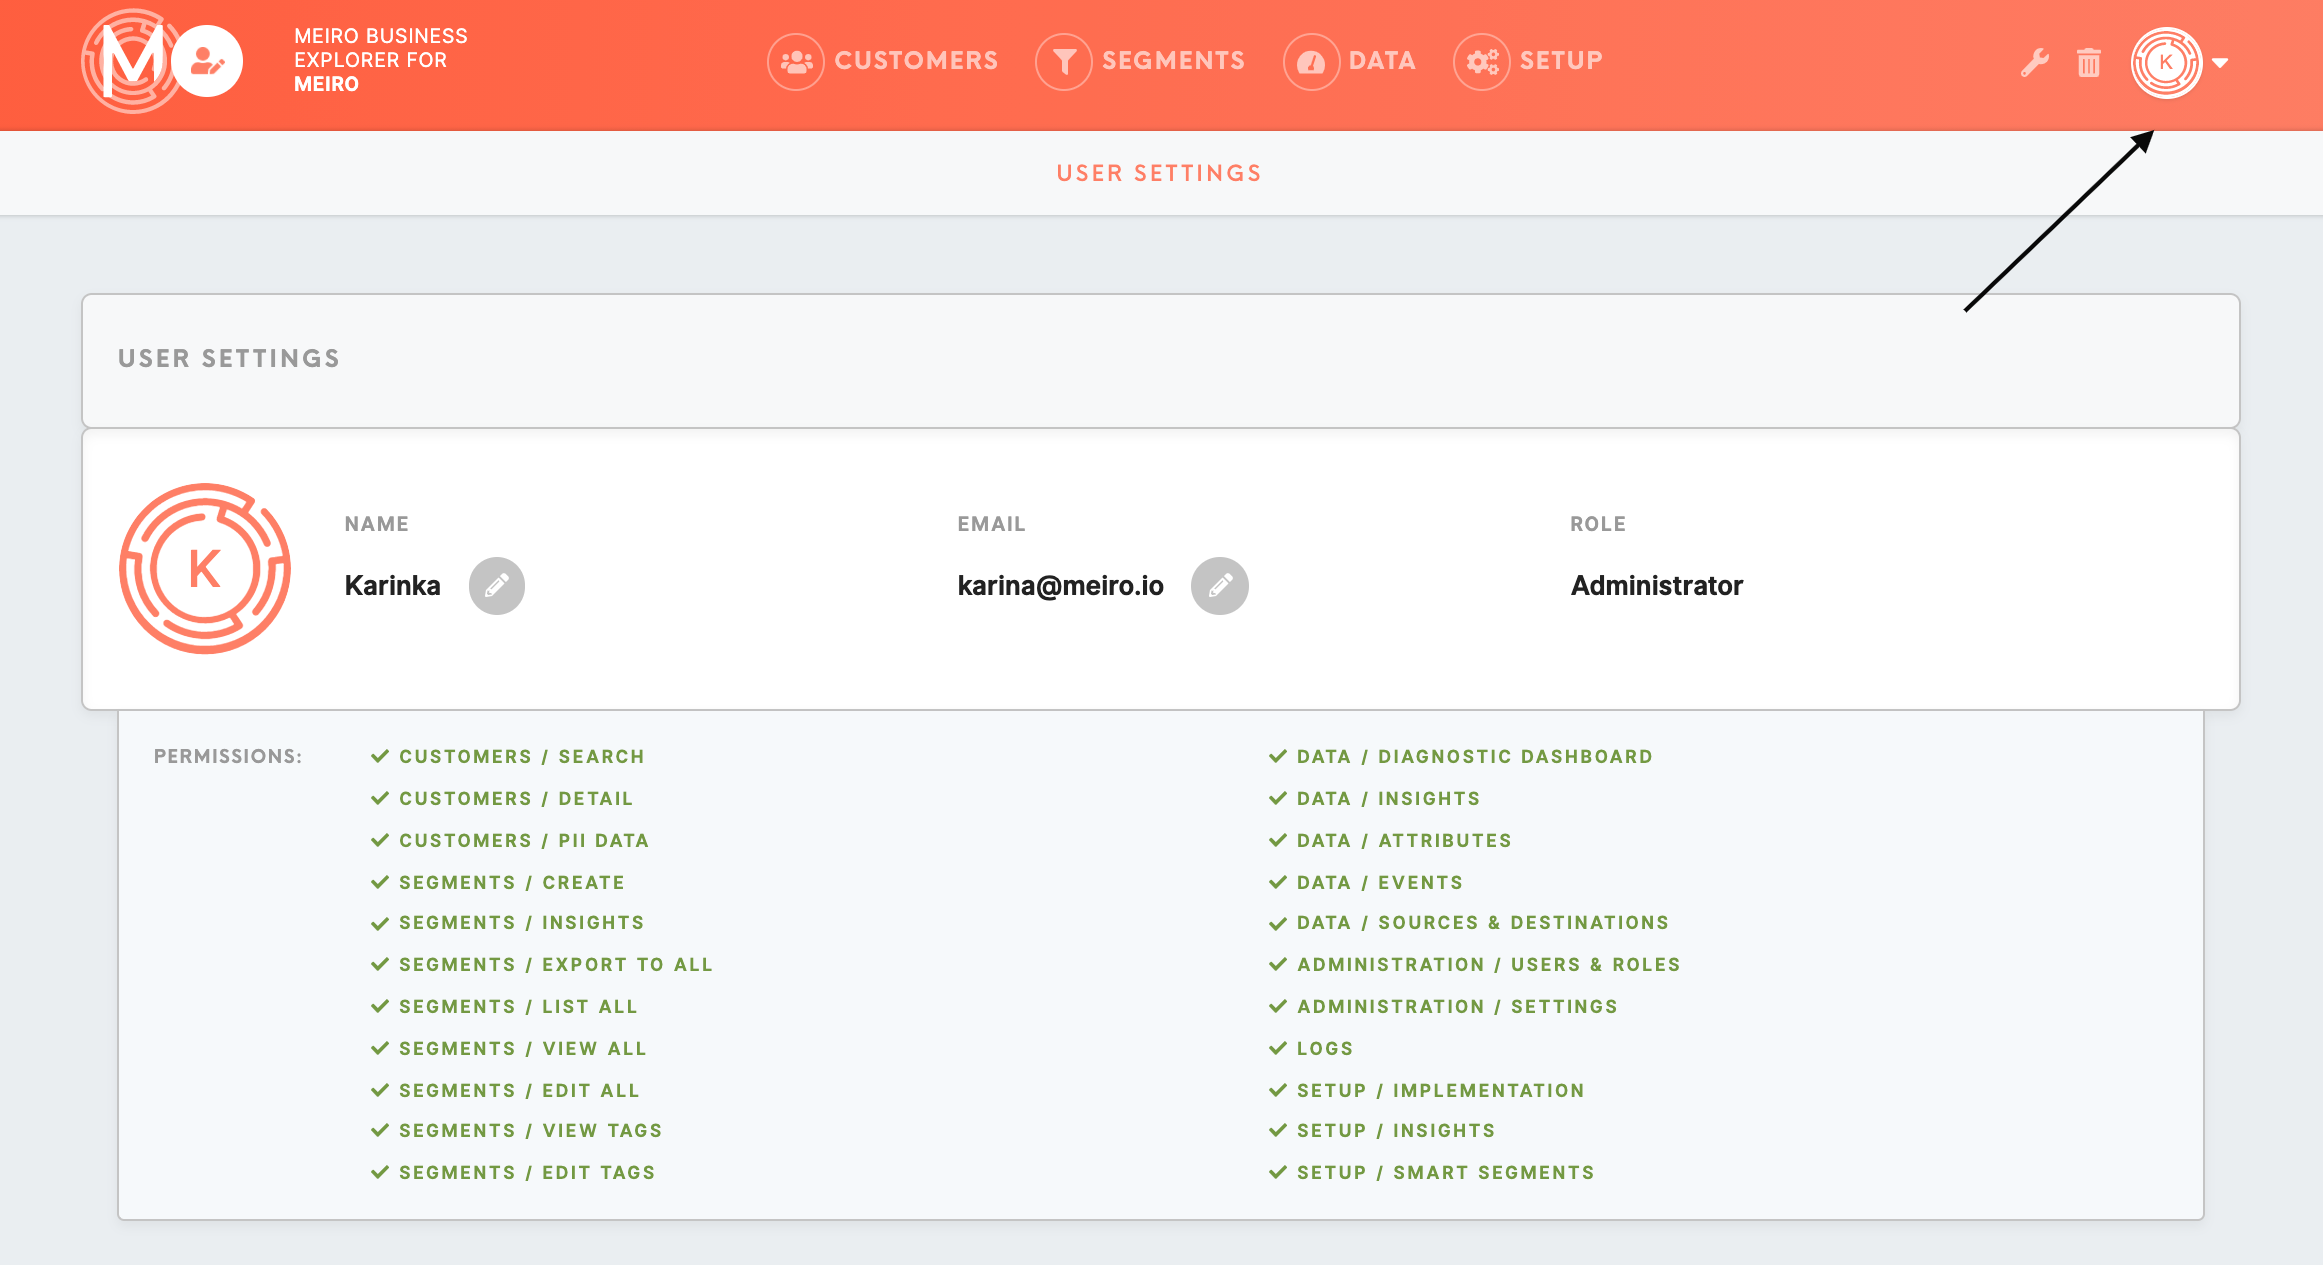The width and height of the screenshot is (2323, 1265).
Task: Click the USER SETTINGS page heading
Action: point(1159,174)
